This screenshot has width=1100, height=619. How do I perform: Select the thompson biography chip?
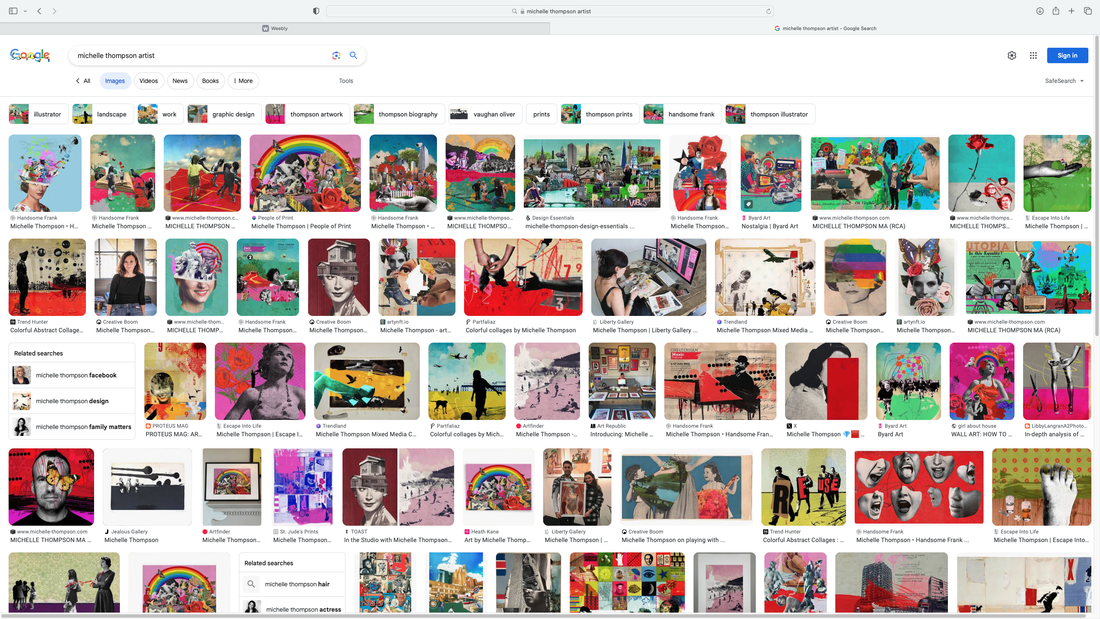[399, 114]
